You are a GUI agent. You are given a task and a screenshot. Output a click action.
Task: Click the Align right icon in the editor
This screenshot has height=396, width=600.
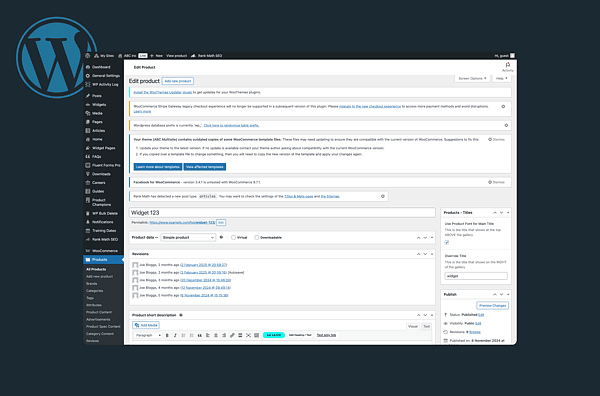tap(224, 335)
